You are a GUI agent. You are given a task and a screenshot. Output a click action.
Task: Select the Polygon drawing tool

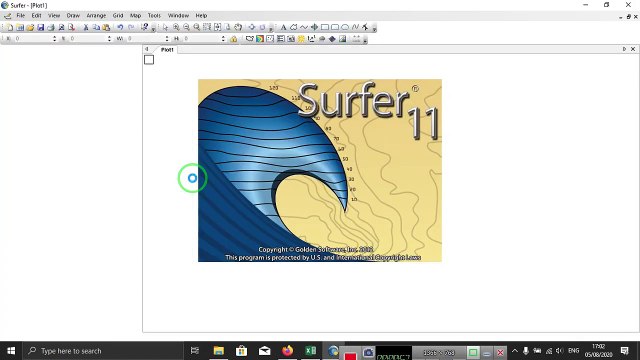click(x=293, y=27)
